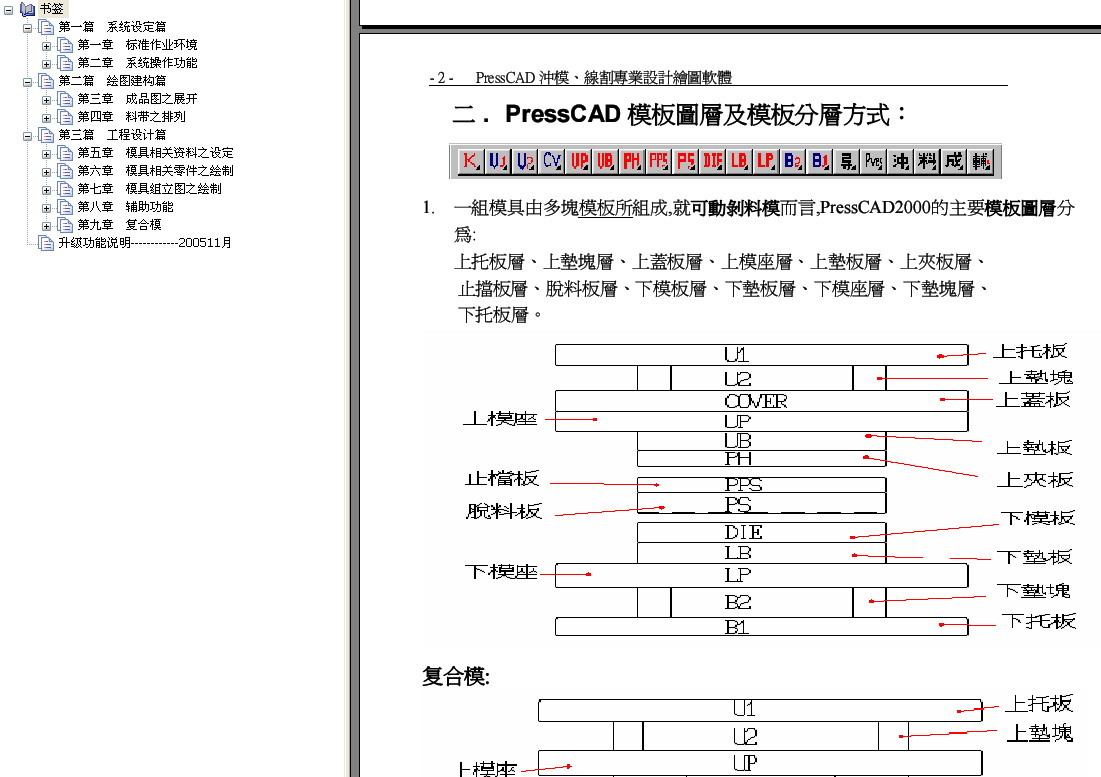The image size is (1101, 777).
Task: Collapse the 第三篇 工程设计篇 section
Action: tap(27, 135)
